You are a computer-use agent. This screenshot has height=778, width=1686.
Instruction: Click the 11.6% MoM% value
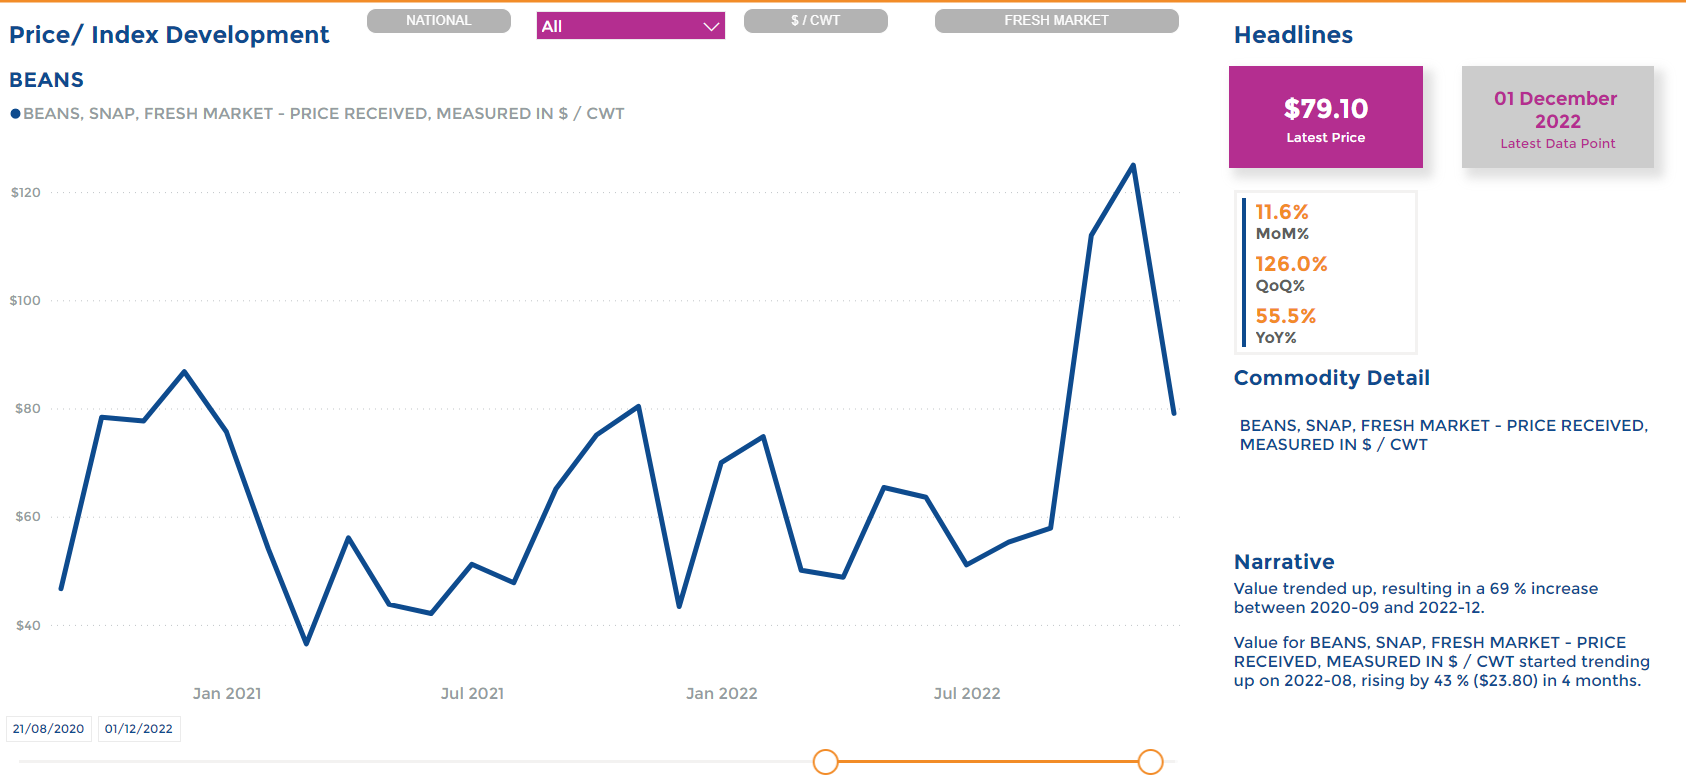1282,212
